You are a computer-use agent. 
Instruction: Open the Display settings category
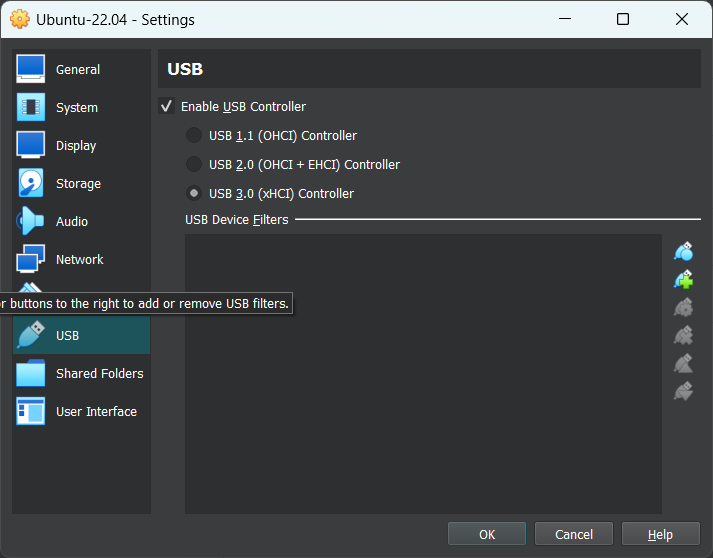tap(81, 146)
